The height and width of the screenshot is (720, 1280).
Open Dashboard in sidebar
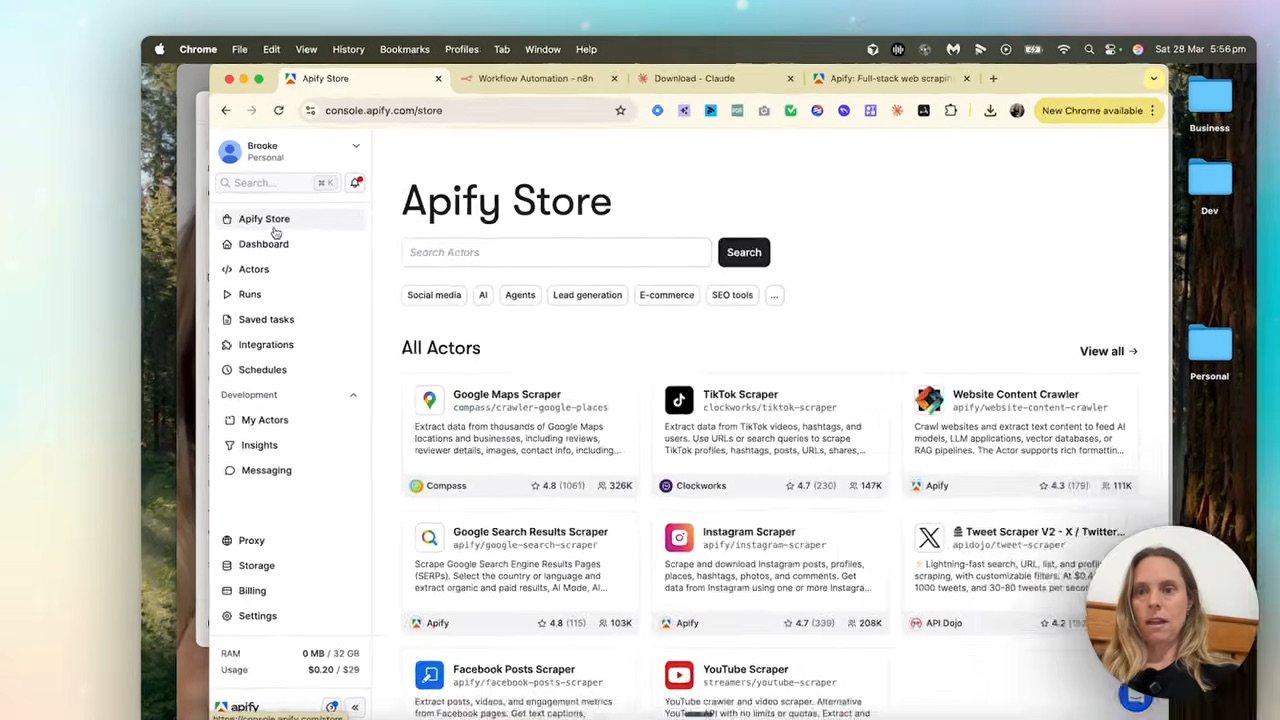click(263, 244)
